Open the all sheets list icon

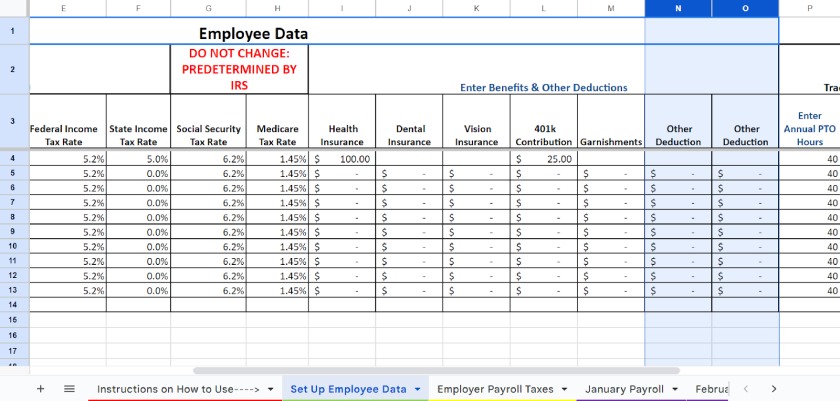click(x=69, y=389)
